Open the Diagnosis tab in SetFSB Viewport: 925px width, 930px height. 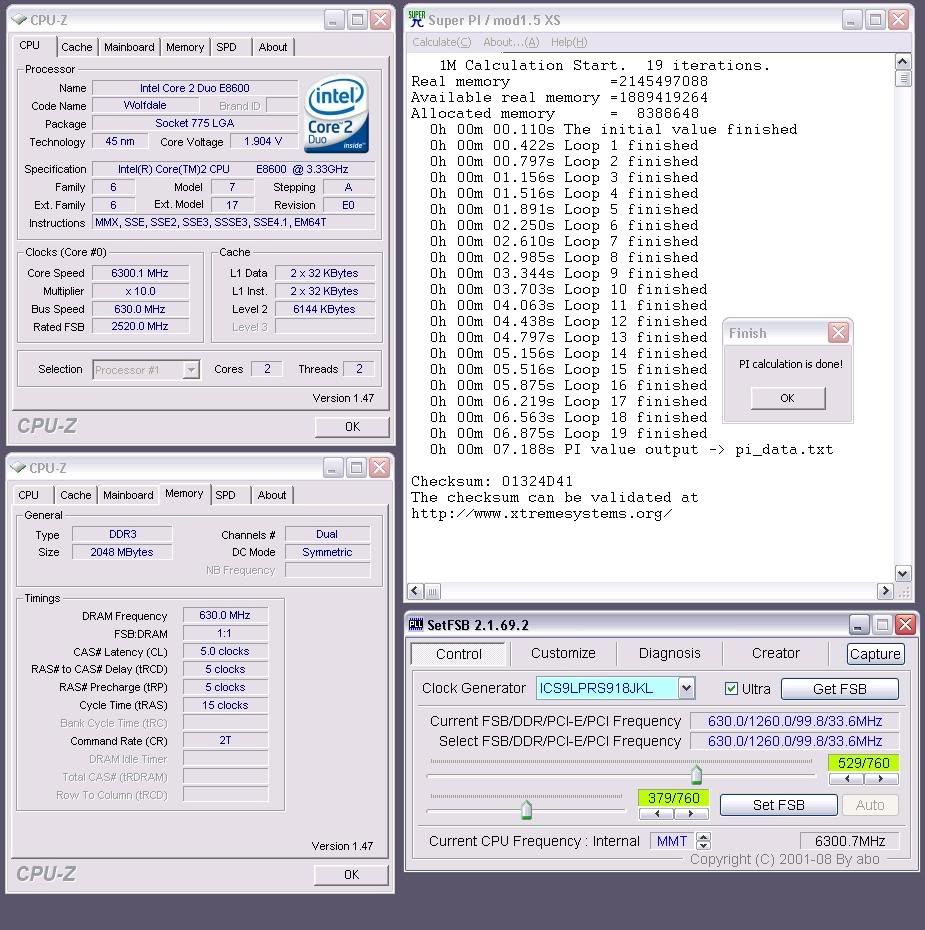(669, 653)
